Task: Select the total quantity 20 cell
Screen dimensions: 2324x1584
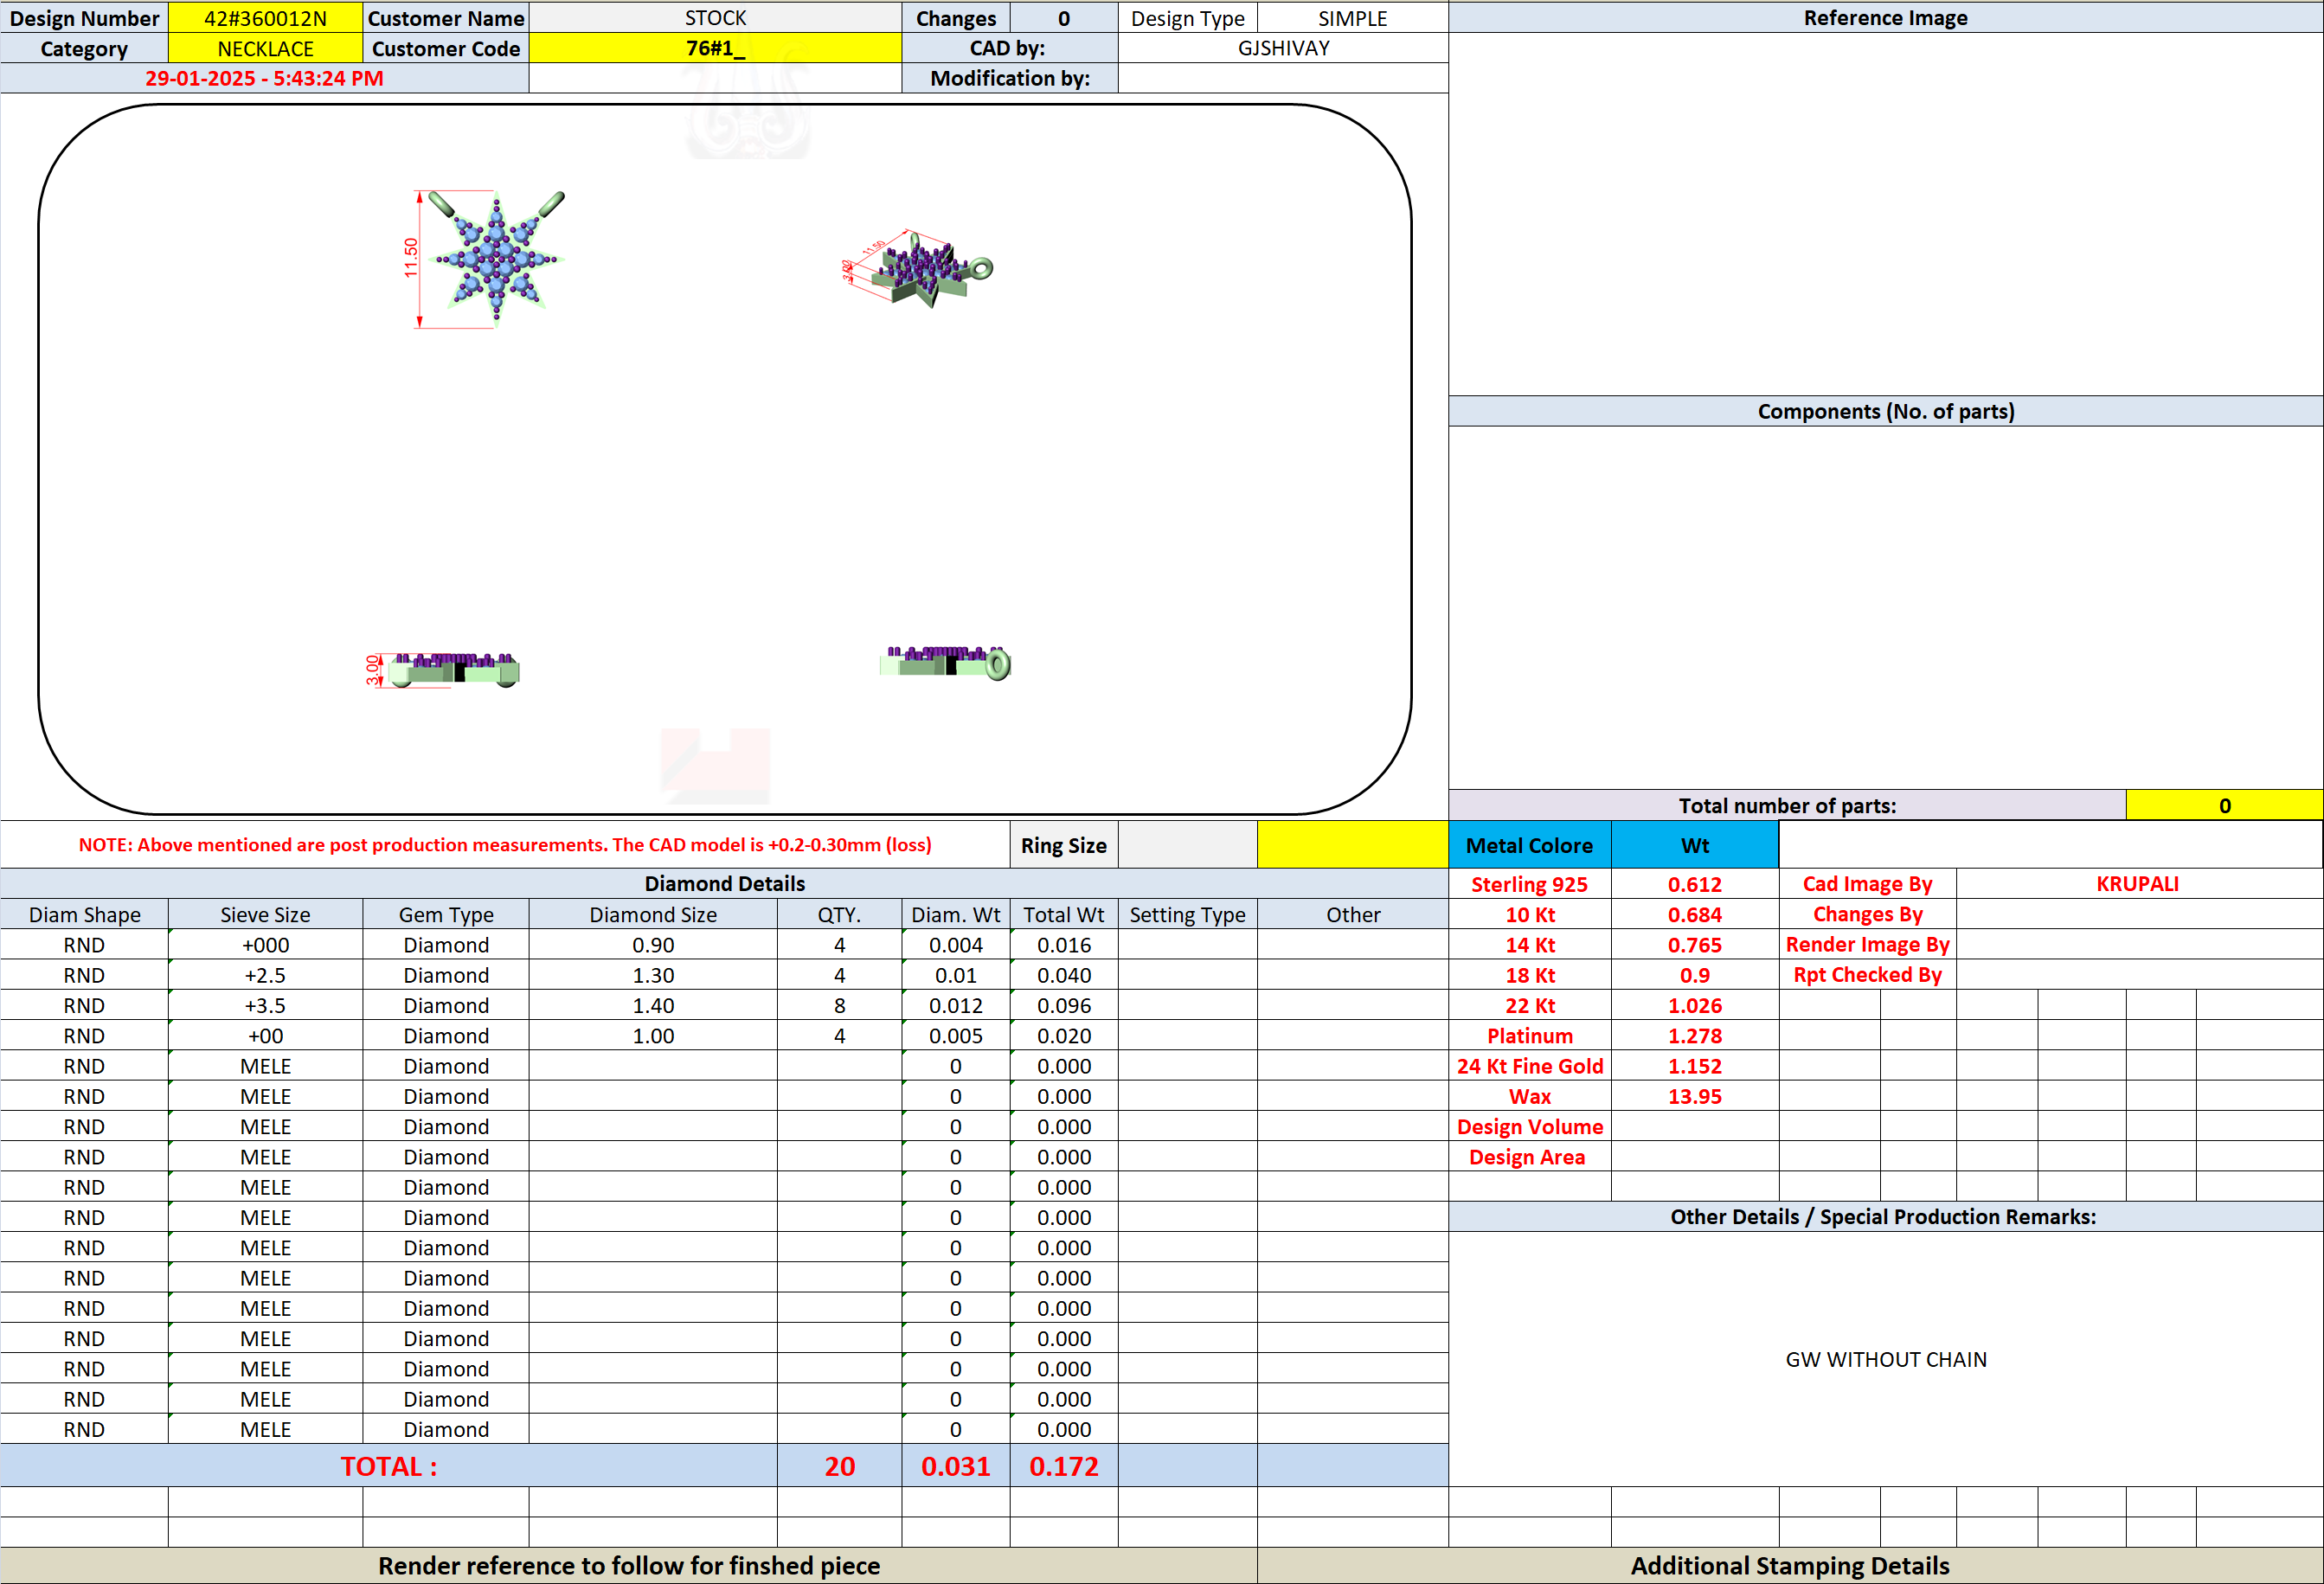Action: coord(839,1465)
